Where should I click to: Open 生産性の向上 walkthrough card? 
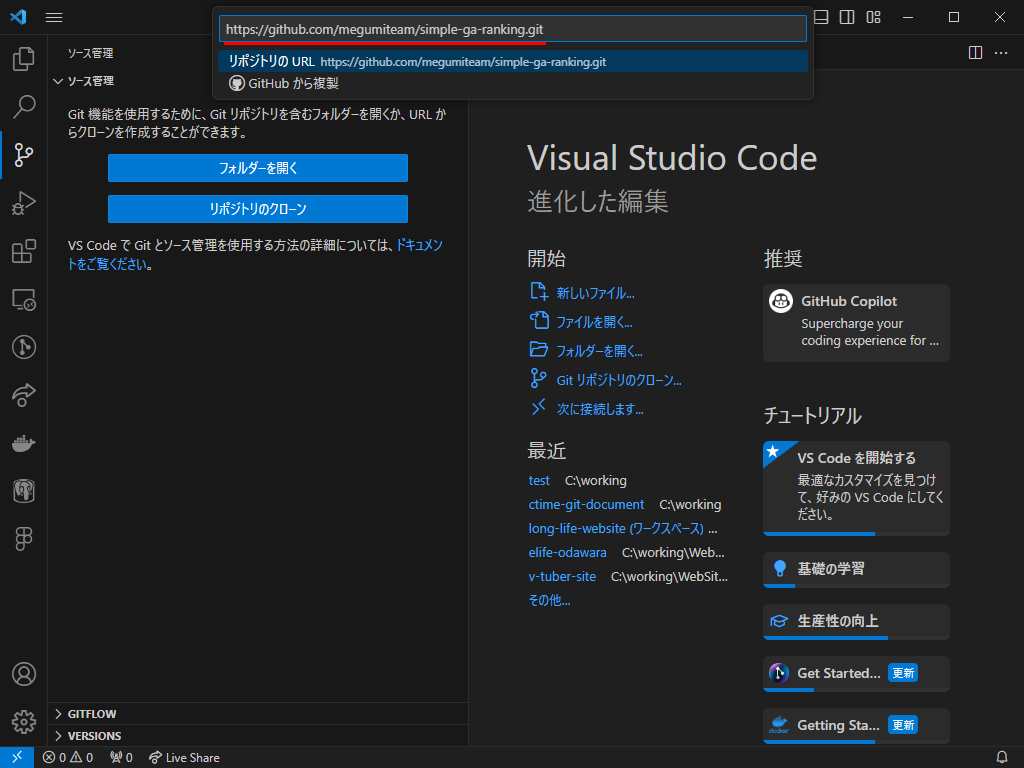coord(856,621)
